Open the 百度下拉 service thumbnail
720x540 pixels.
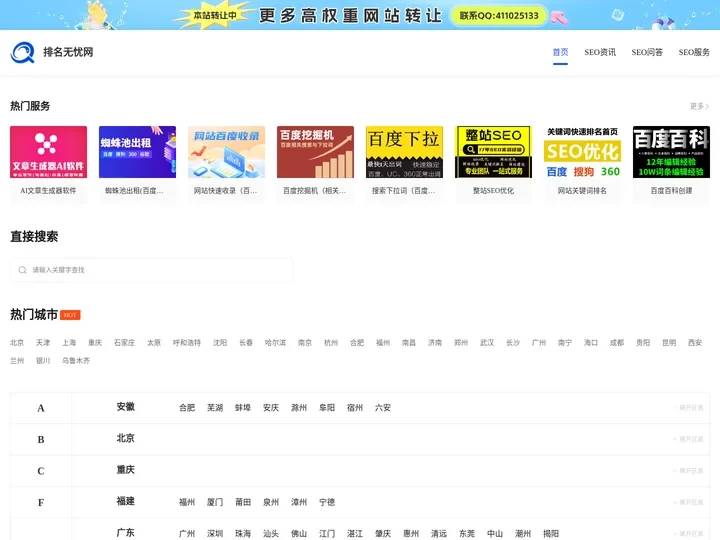tap(404, 152)
